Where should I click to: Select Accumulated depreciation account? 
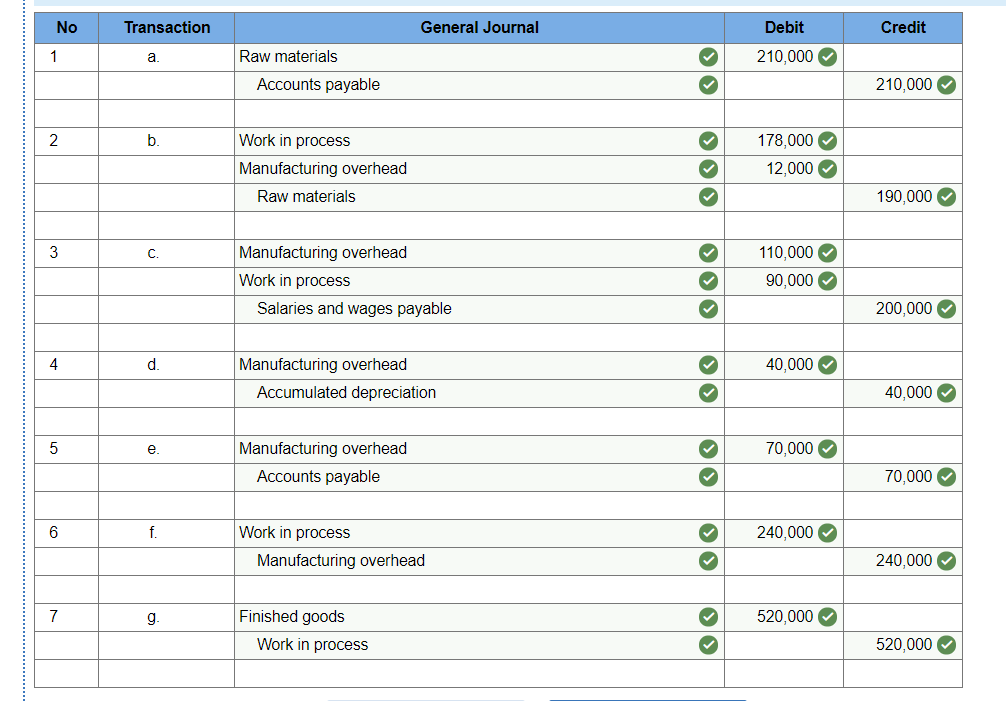479,393
